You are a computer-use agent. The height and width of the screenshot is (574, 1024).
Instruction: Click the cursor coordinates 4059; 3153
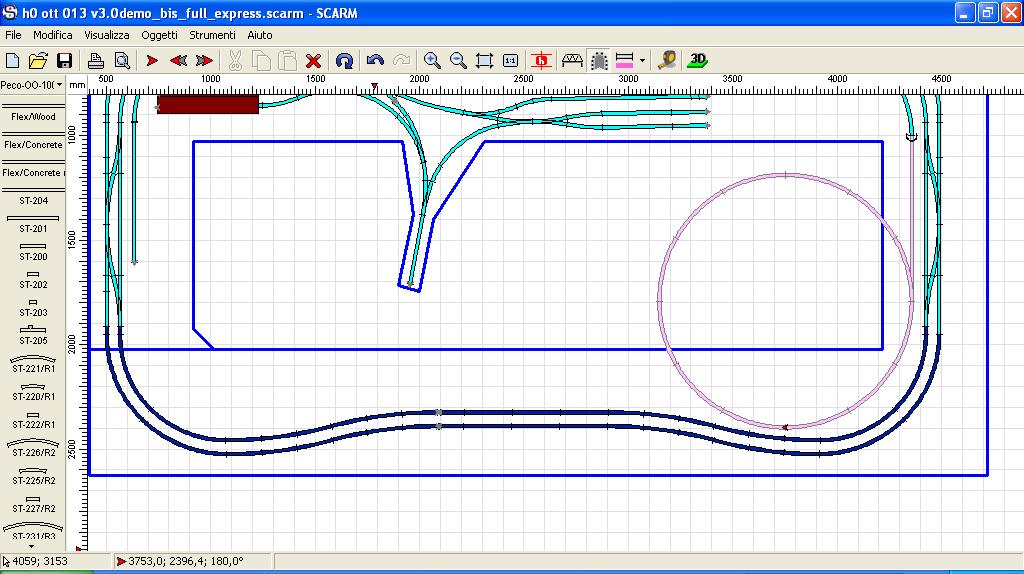point(39,561)
